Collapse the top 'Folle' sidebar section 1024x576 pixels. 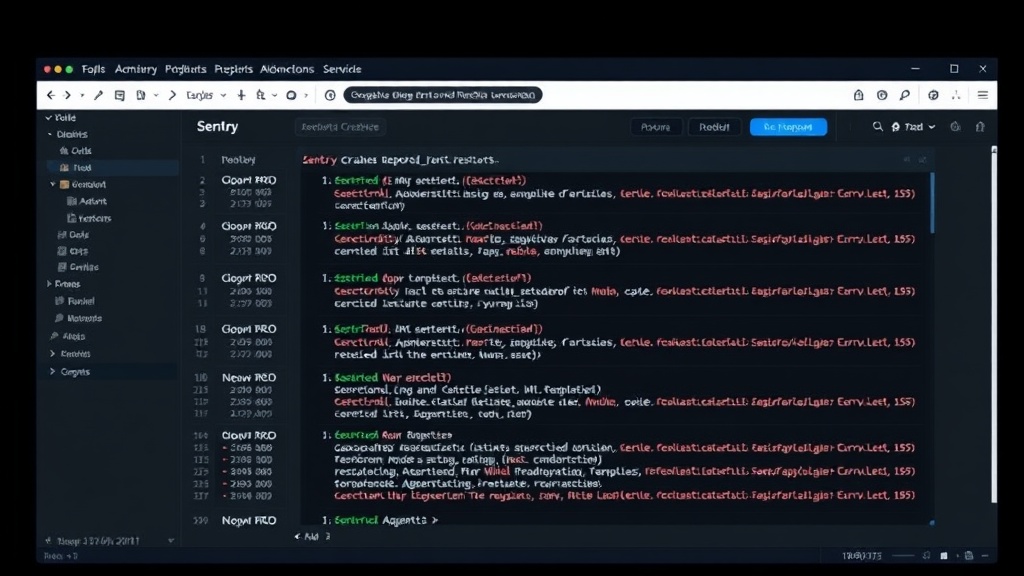pyautogui.click(x=48, y=118)
